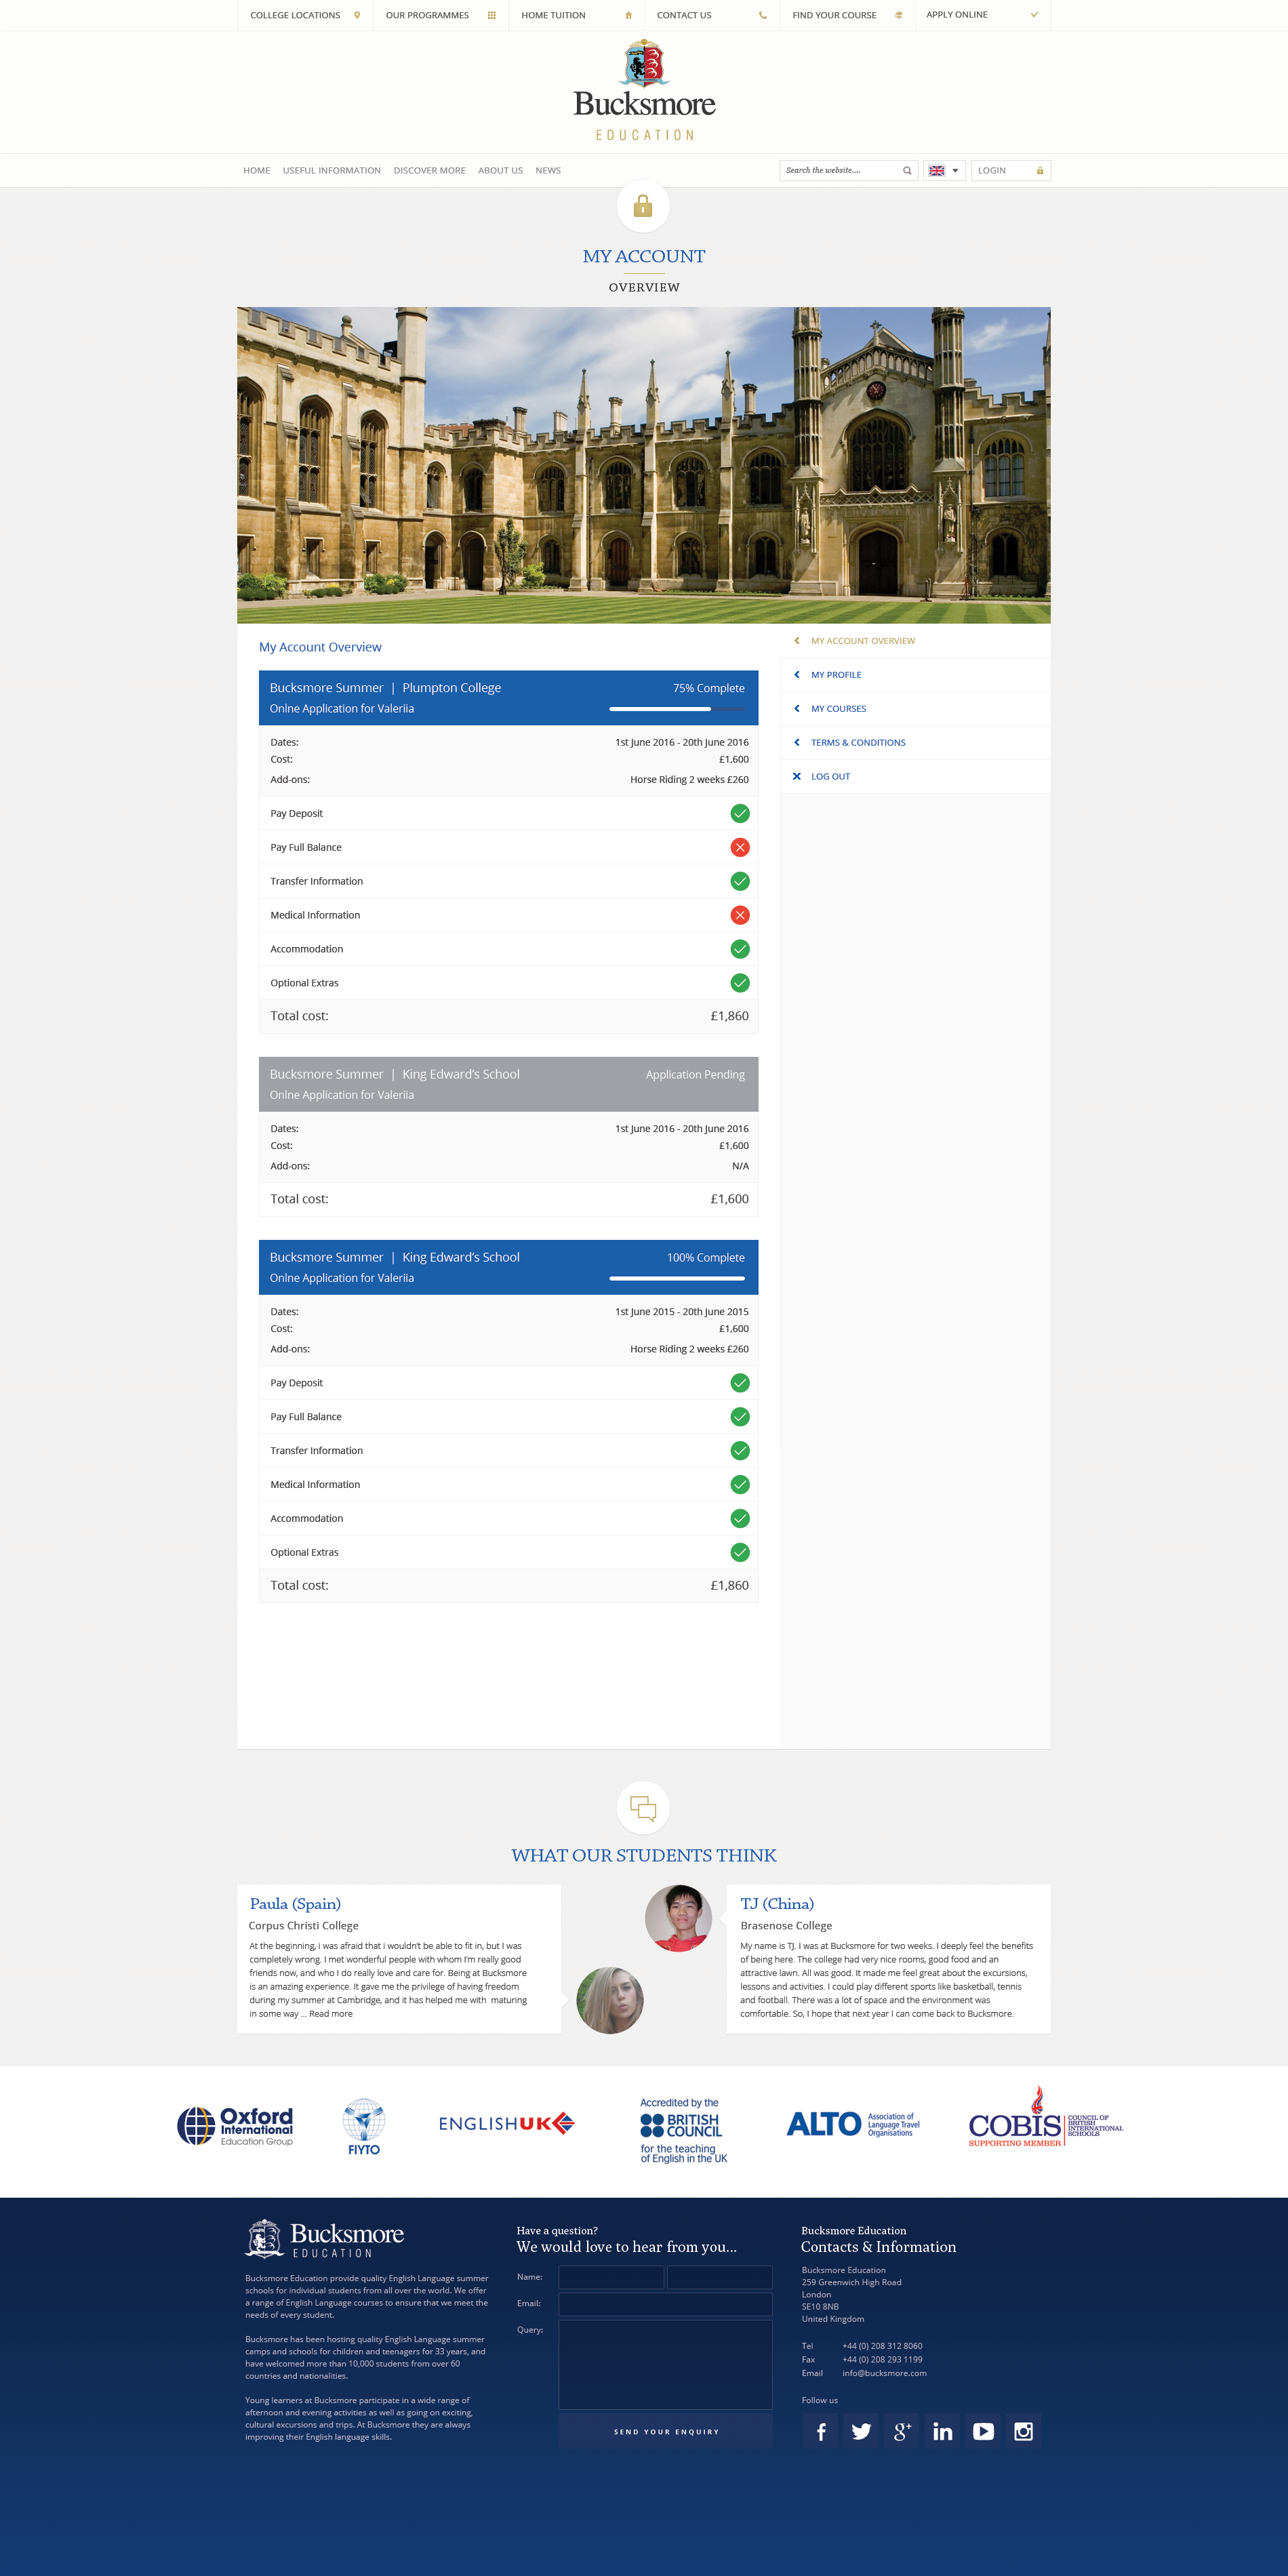Click the Oxford International logo
The height and width of the screenshot is (2576, 1288).
(x=235, y=2125)
